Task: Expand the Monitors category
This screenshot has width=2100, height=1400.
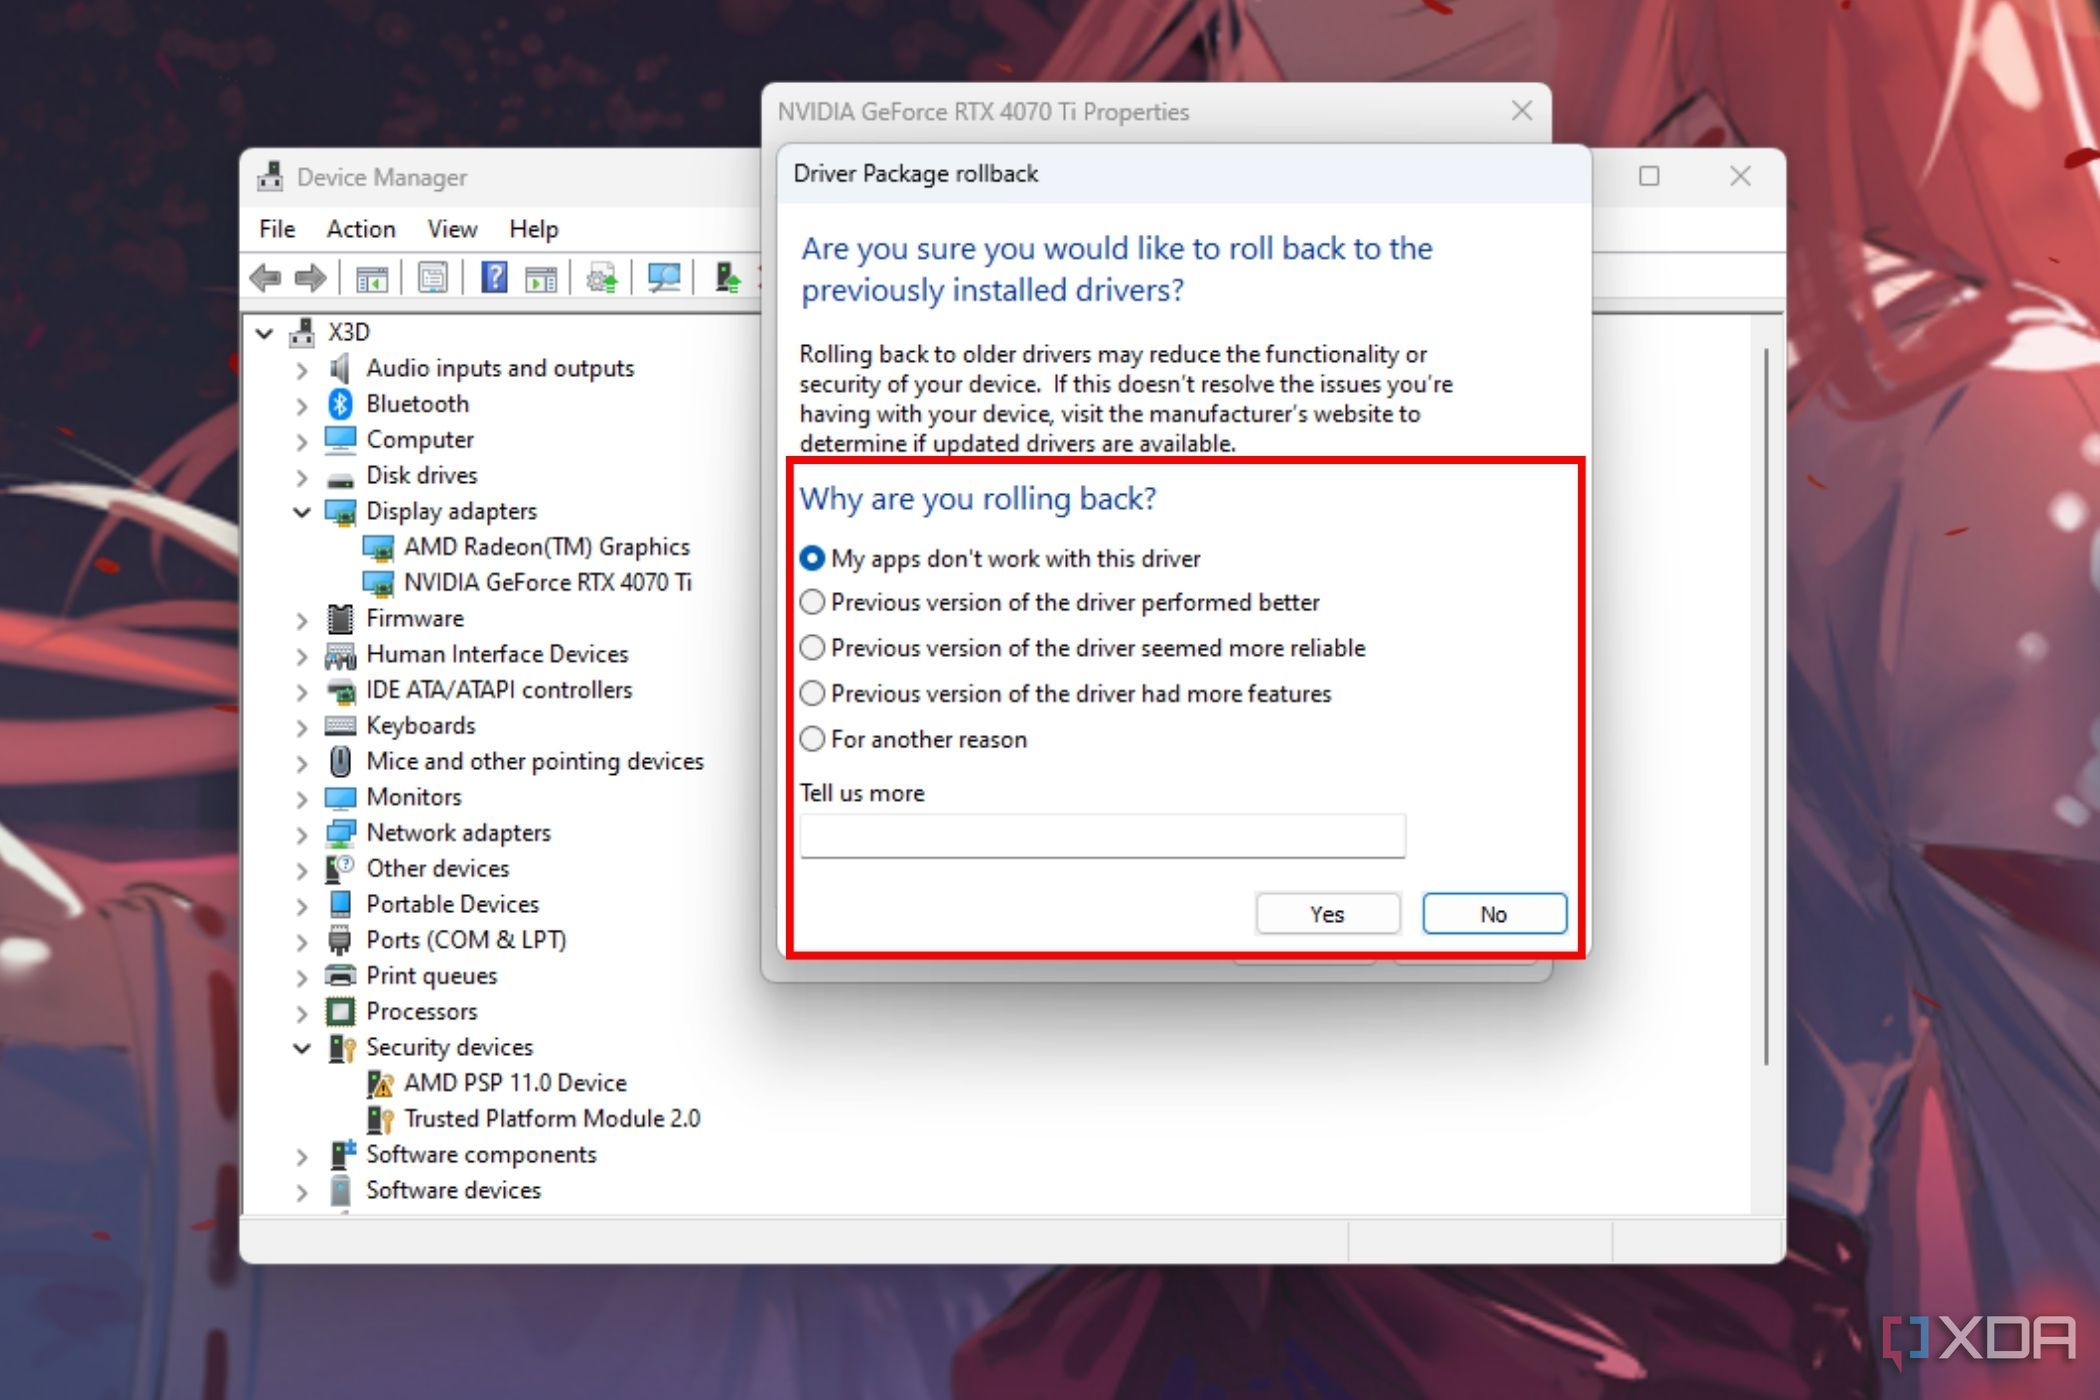Action: [x=302, y=799]
